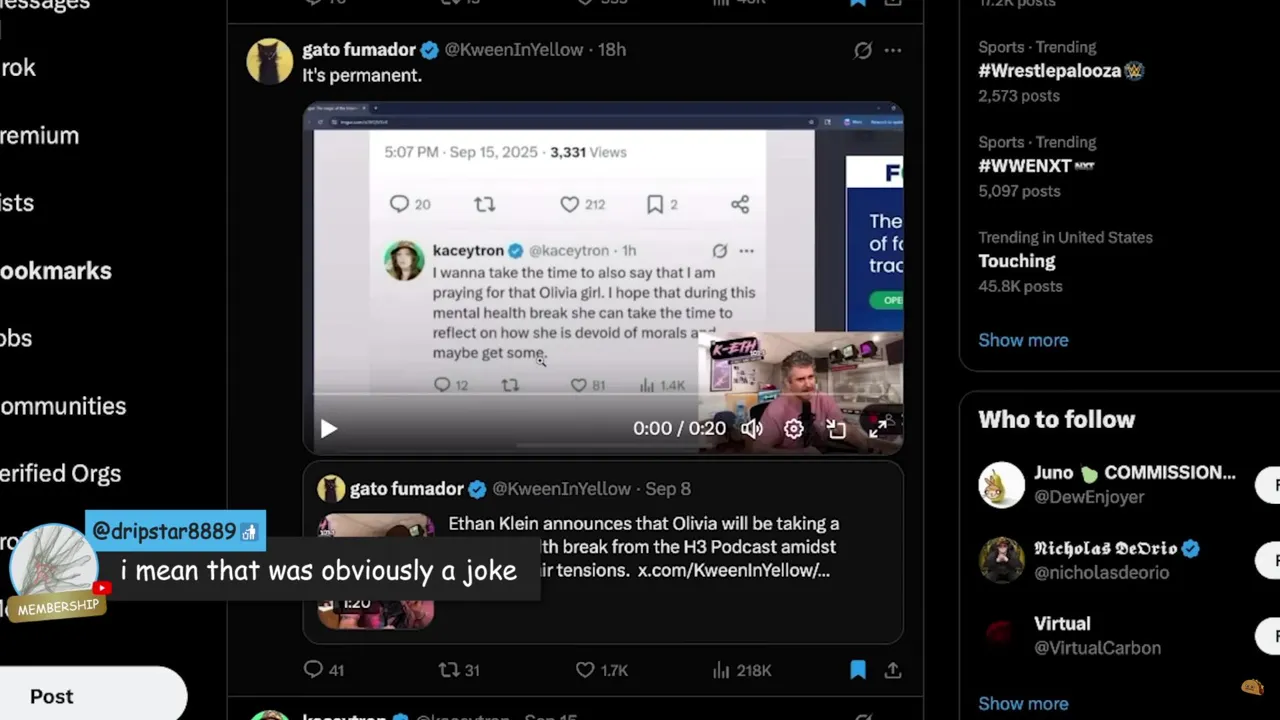
Task: Open x.com/KweenInYellow link in quoted tweet
Action: point(734,571)
